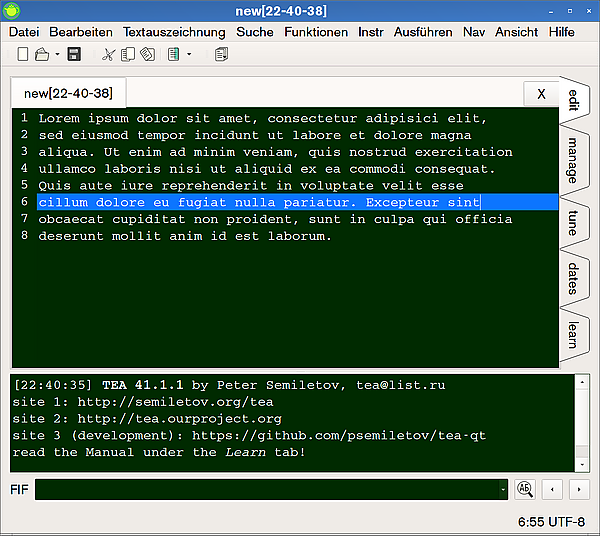Click 'read the Manual under the Learn tab!'

tap(159, 452)
